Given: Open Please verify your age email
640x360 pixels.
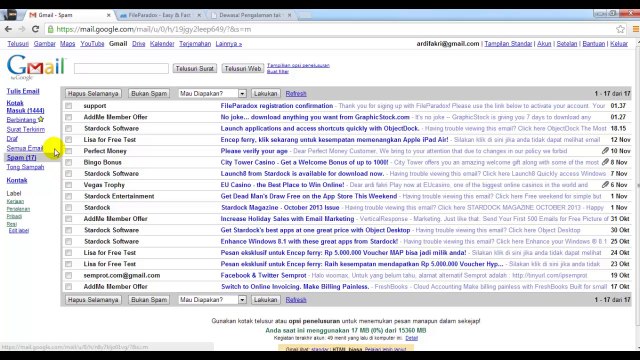Looking at the screenshot, I should pyautogui.click(x=254, y=151).
